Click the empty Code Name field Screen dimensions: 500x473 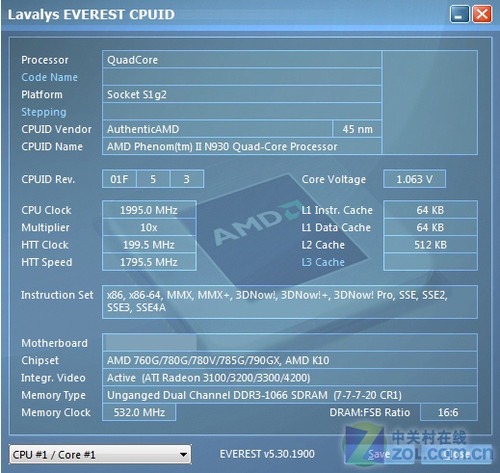point(242,77)
